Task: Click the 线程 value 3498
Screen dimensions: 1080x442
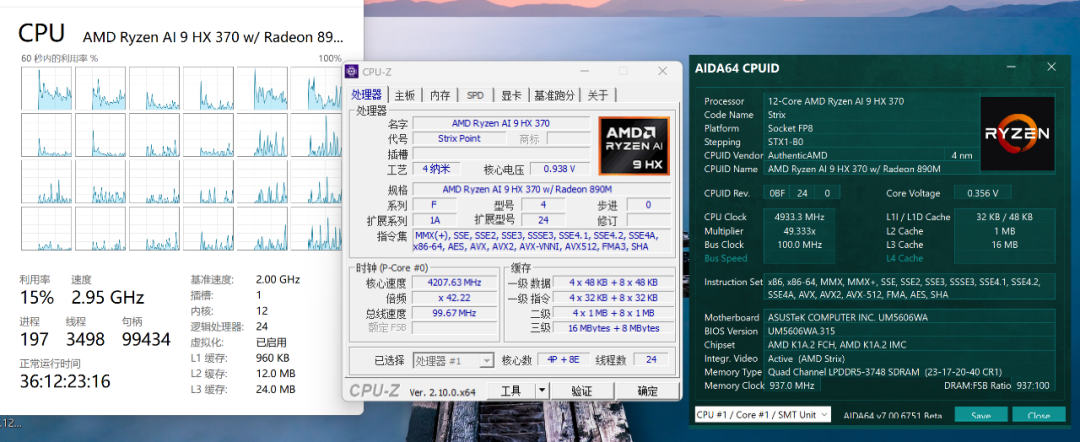Action: (x=85, y=339)
